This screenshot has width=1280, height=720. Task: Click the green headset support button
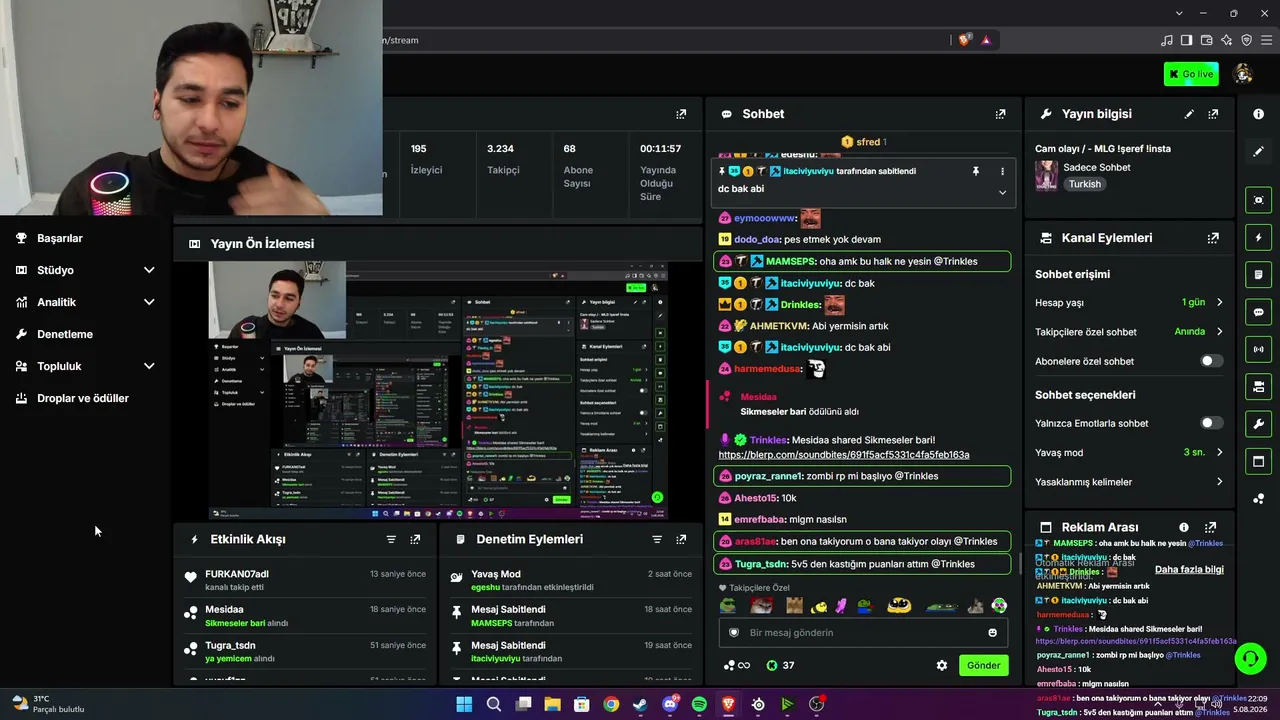[x=1250, y=658]
